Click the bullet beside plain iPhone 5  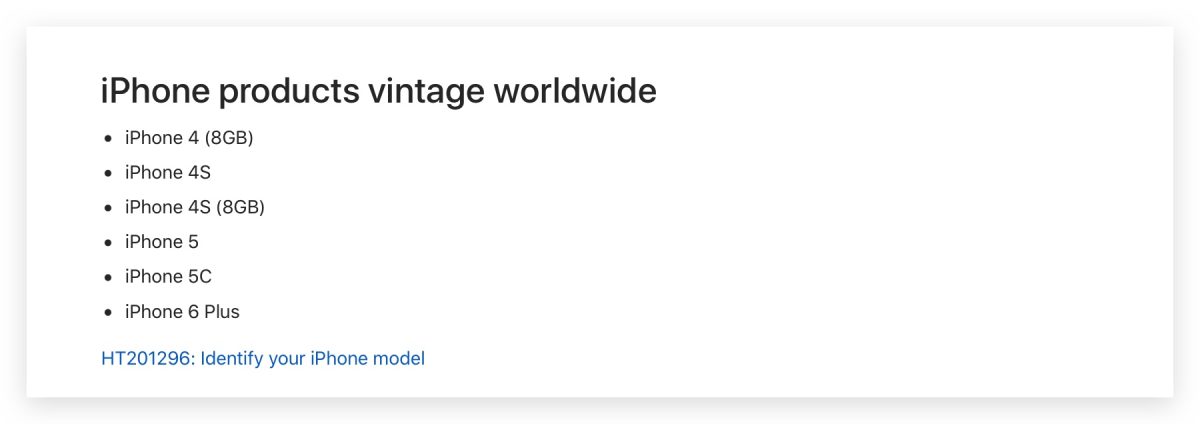click(108, 243)
